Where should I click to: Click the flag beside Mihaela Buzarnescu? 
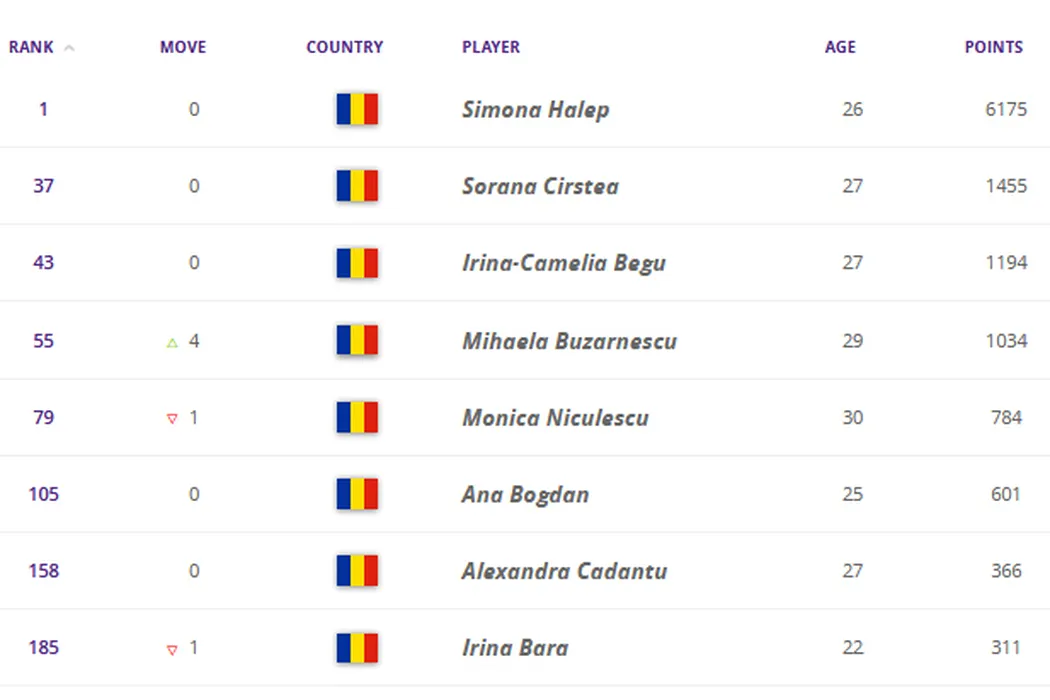click(357, 340)
